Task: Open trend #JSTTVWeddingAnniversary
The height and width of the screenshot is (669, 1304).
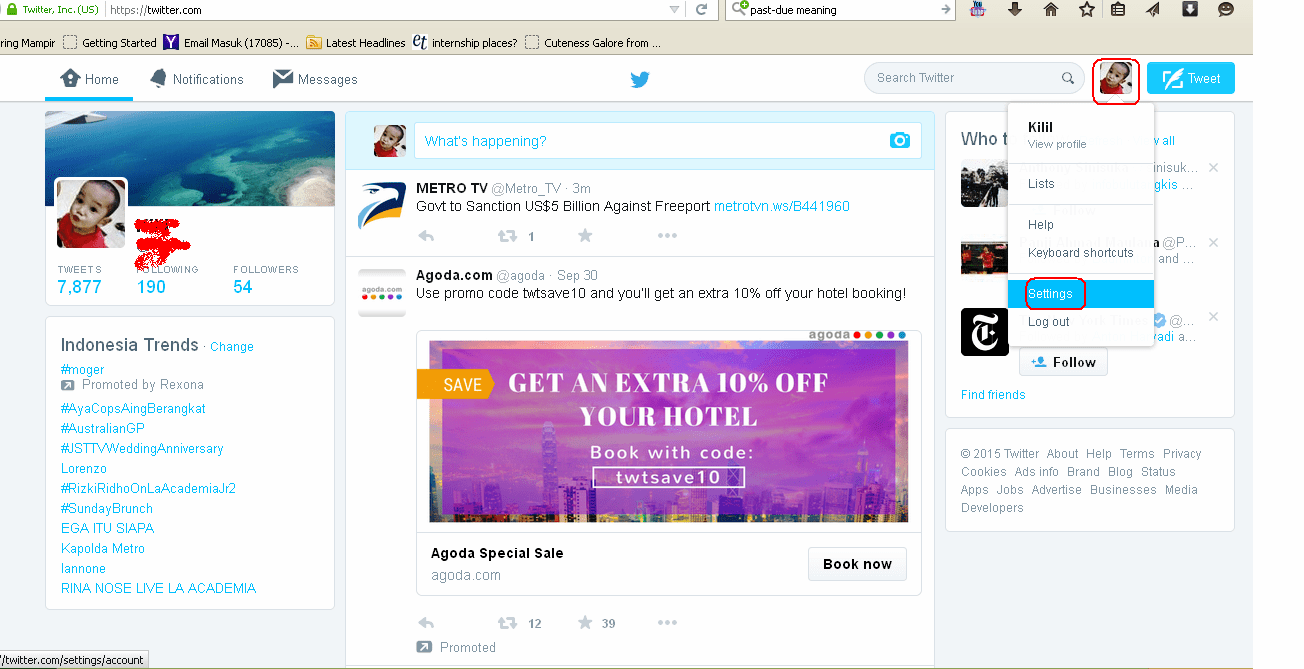Action: coord(142,449)
